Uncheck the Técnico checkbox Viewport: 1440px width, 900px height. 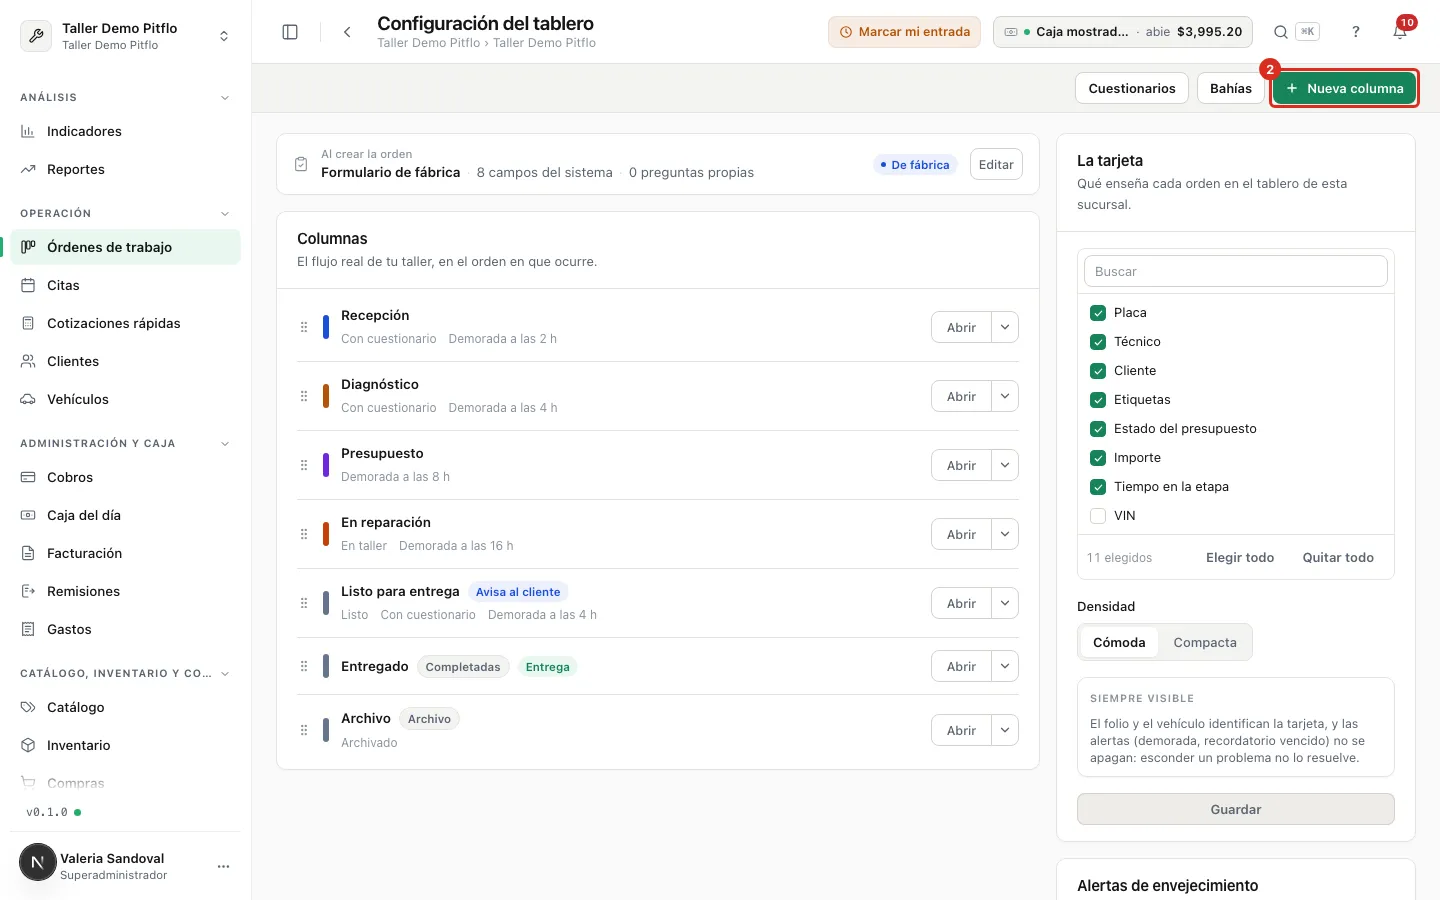pos(1098,342)
